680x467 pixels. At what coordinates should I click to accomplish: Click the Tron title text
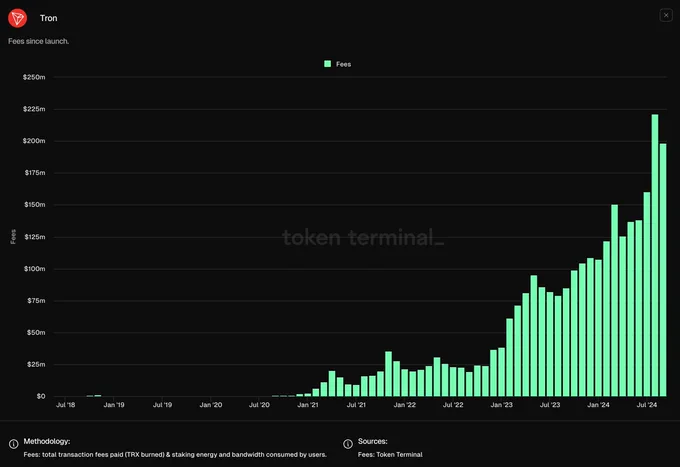coord(49,18)
